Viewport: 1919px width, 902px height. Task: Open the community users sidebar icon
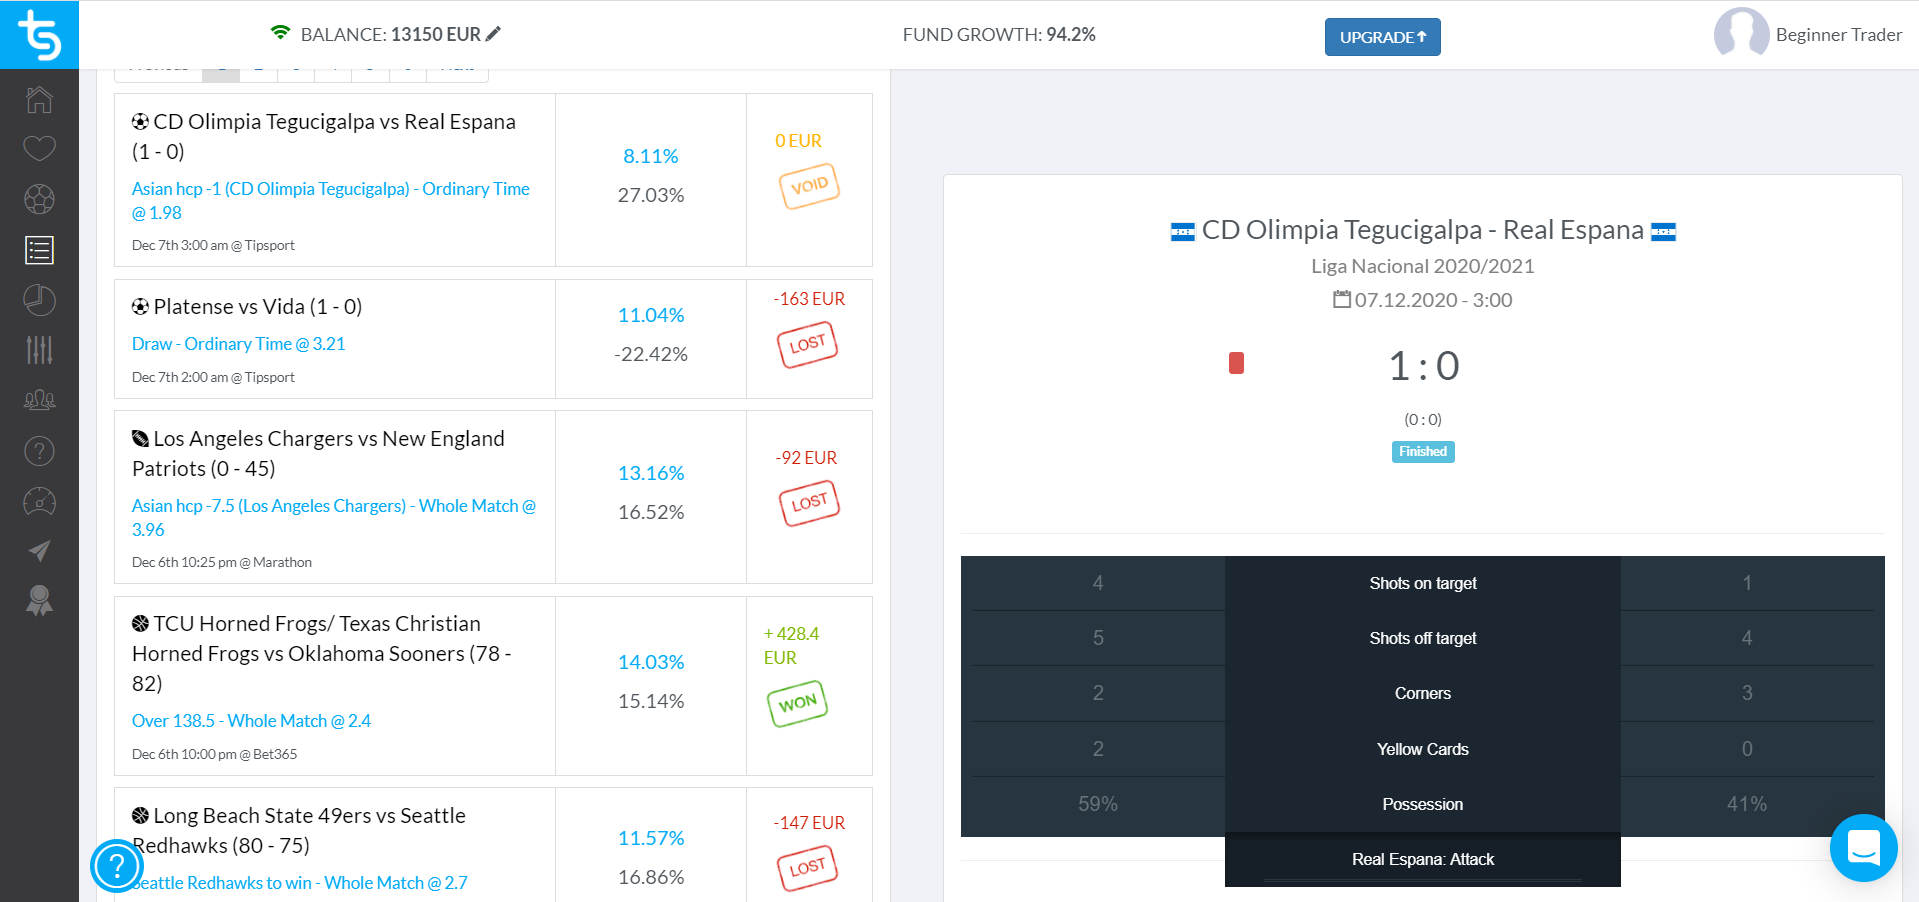39,400
